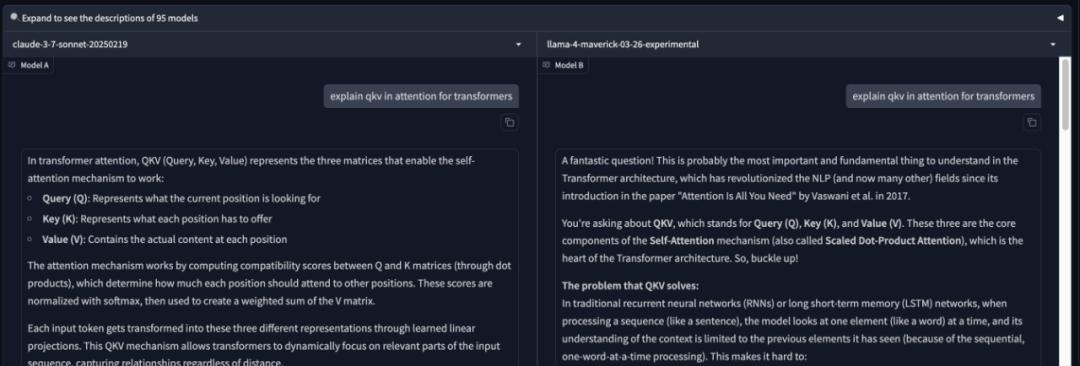Click the 'A fantastic question!' paragraph in Model B
The image size is (1080, 366).
(x=789, y=178)
